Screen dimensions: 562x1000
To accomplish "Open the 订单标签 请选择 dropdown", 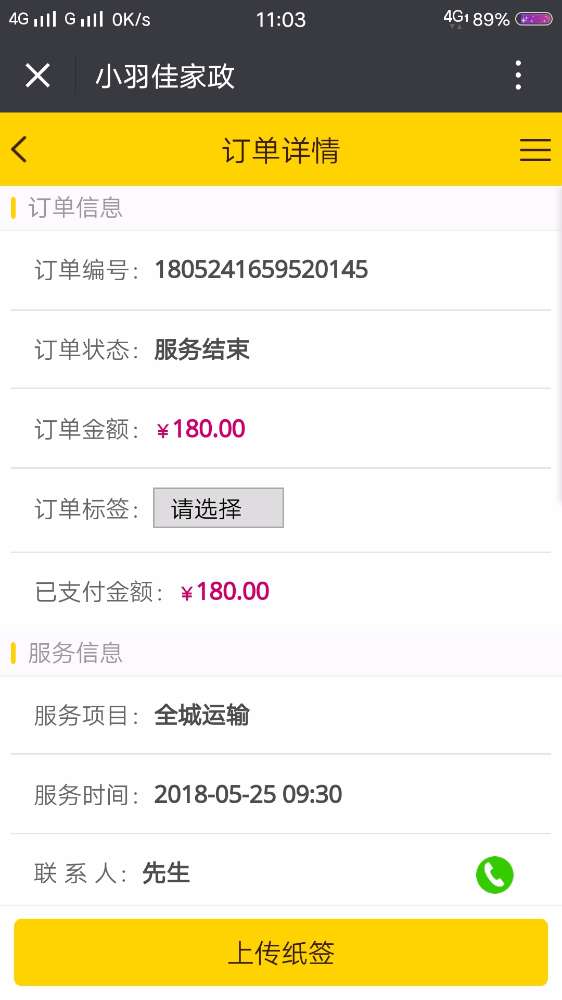I will [218, 508].
